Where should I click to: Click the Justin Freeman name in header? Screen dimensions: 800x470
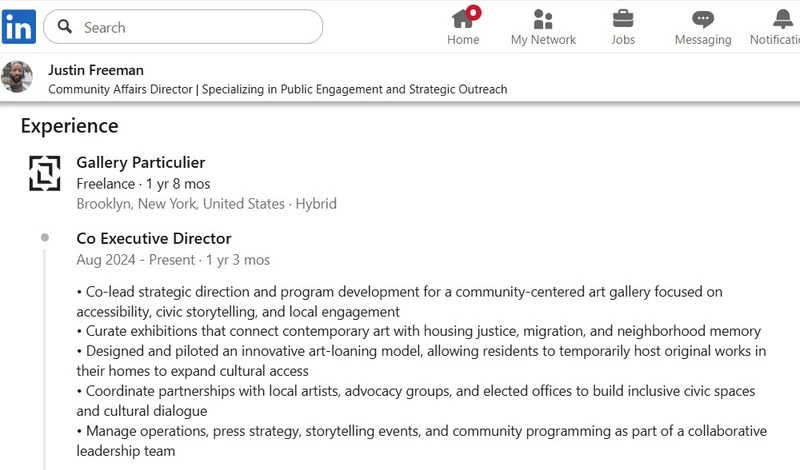tap(96, 70)
